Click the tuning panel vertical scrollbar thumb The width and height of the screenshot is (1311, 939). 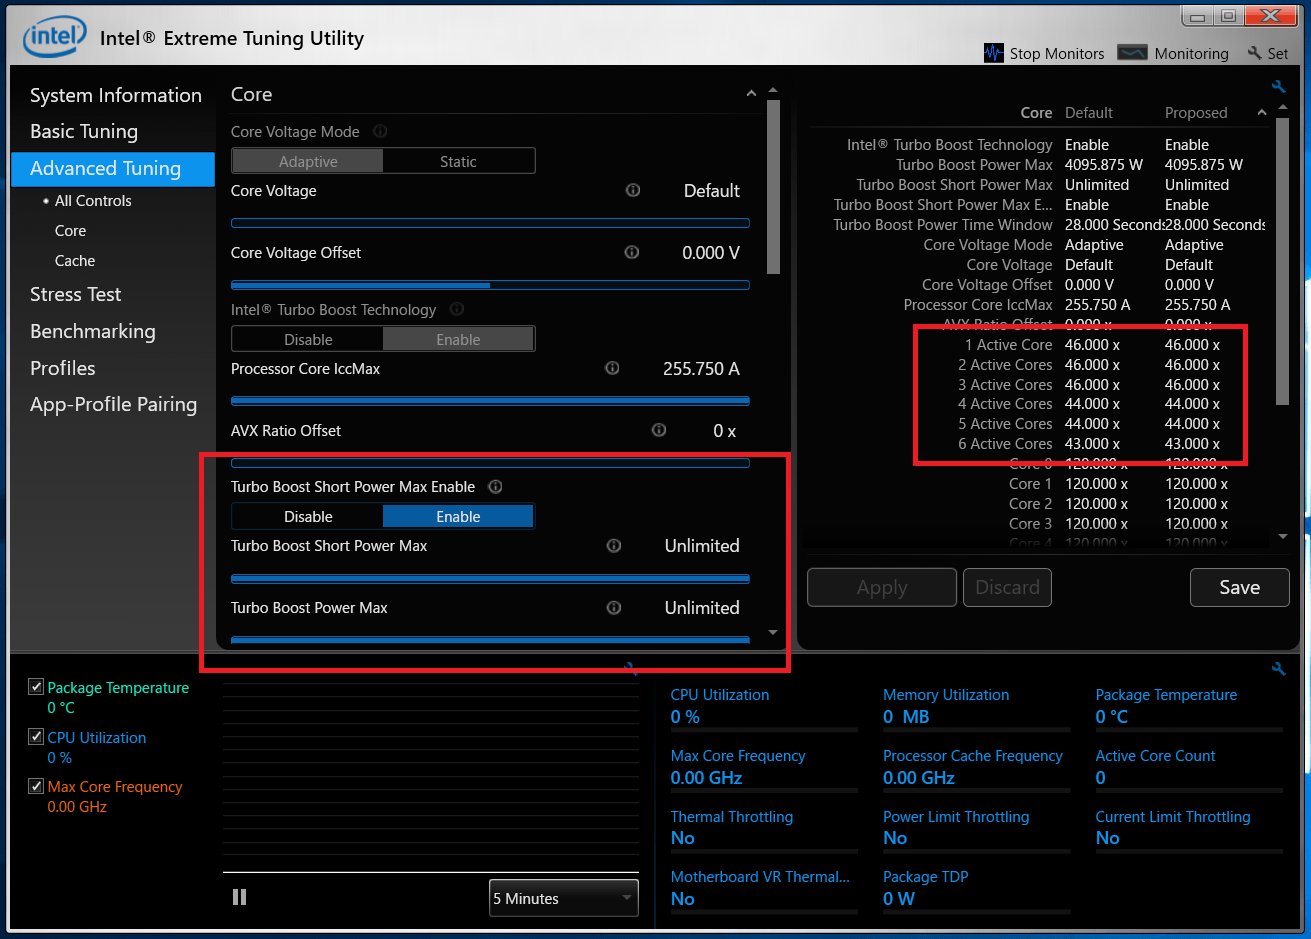click(x=772, y=187)
